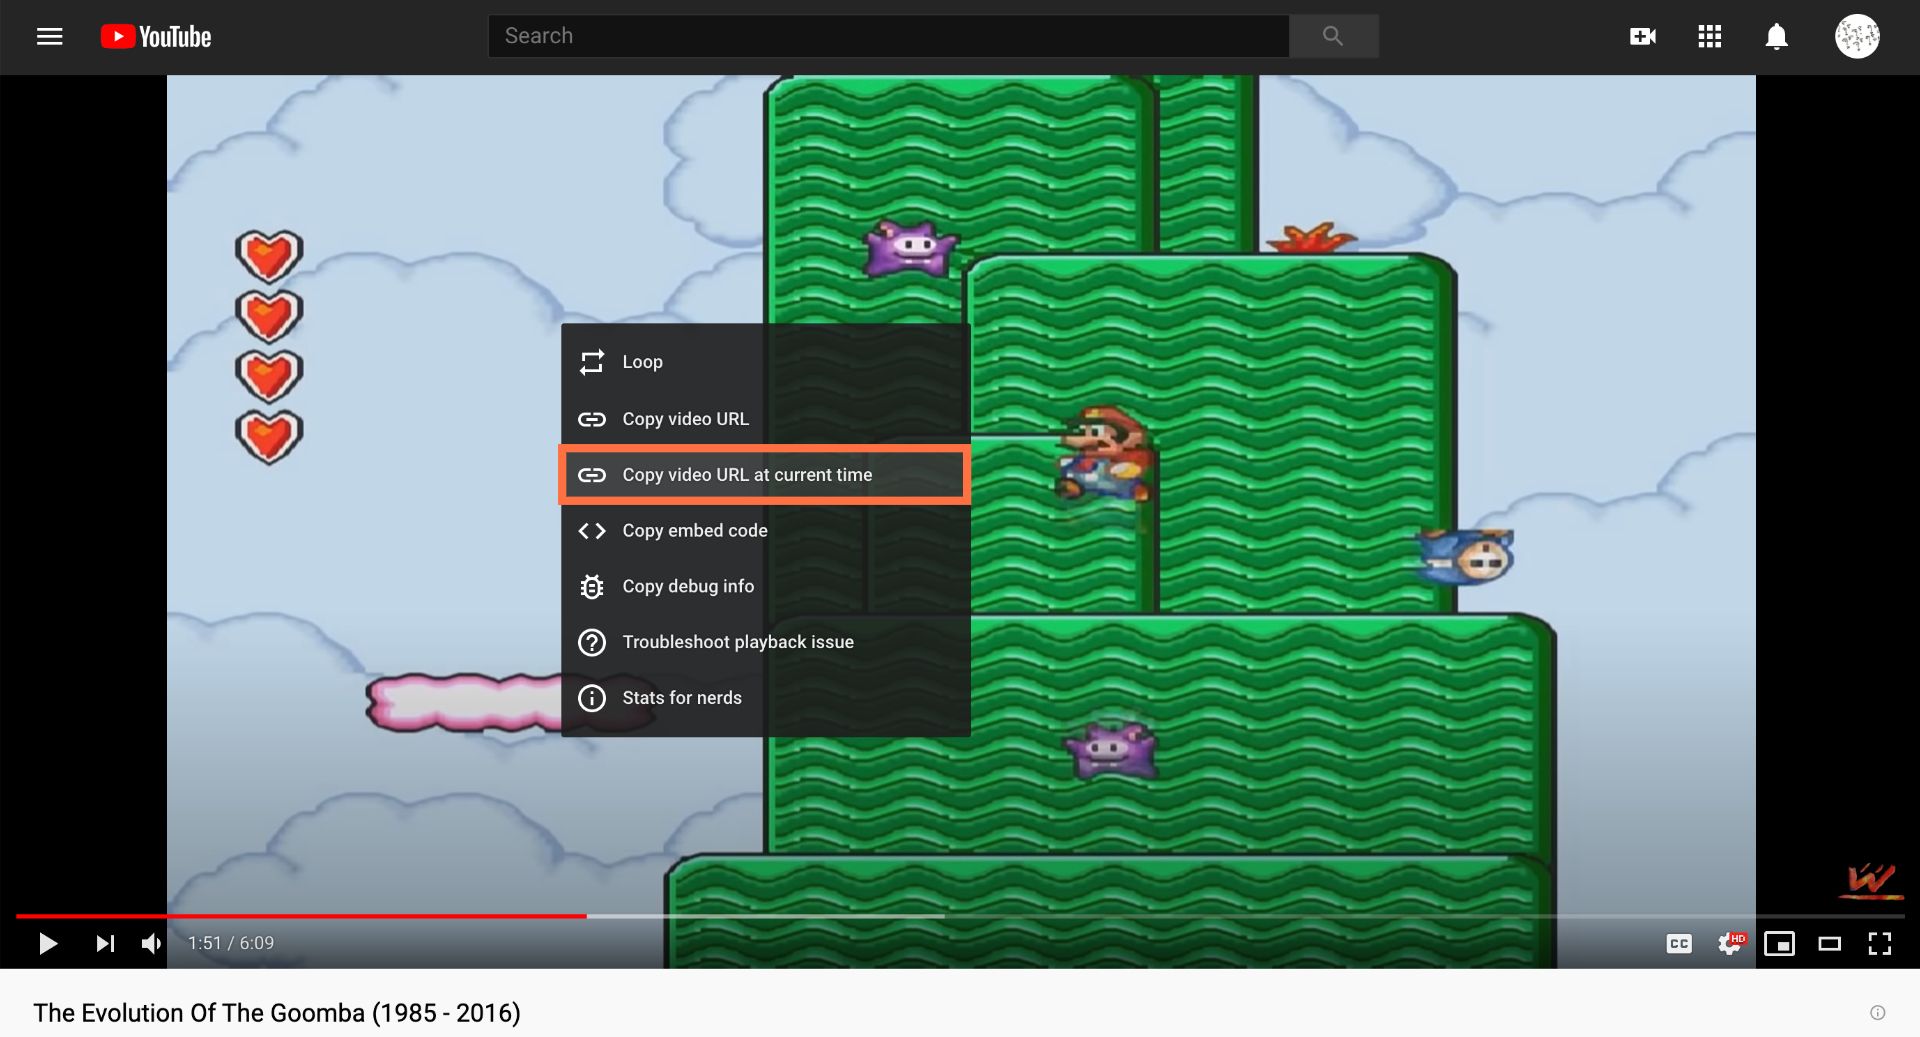Open the YouTube apps grid

click(1709, 37)
